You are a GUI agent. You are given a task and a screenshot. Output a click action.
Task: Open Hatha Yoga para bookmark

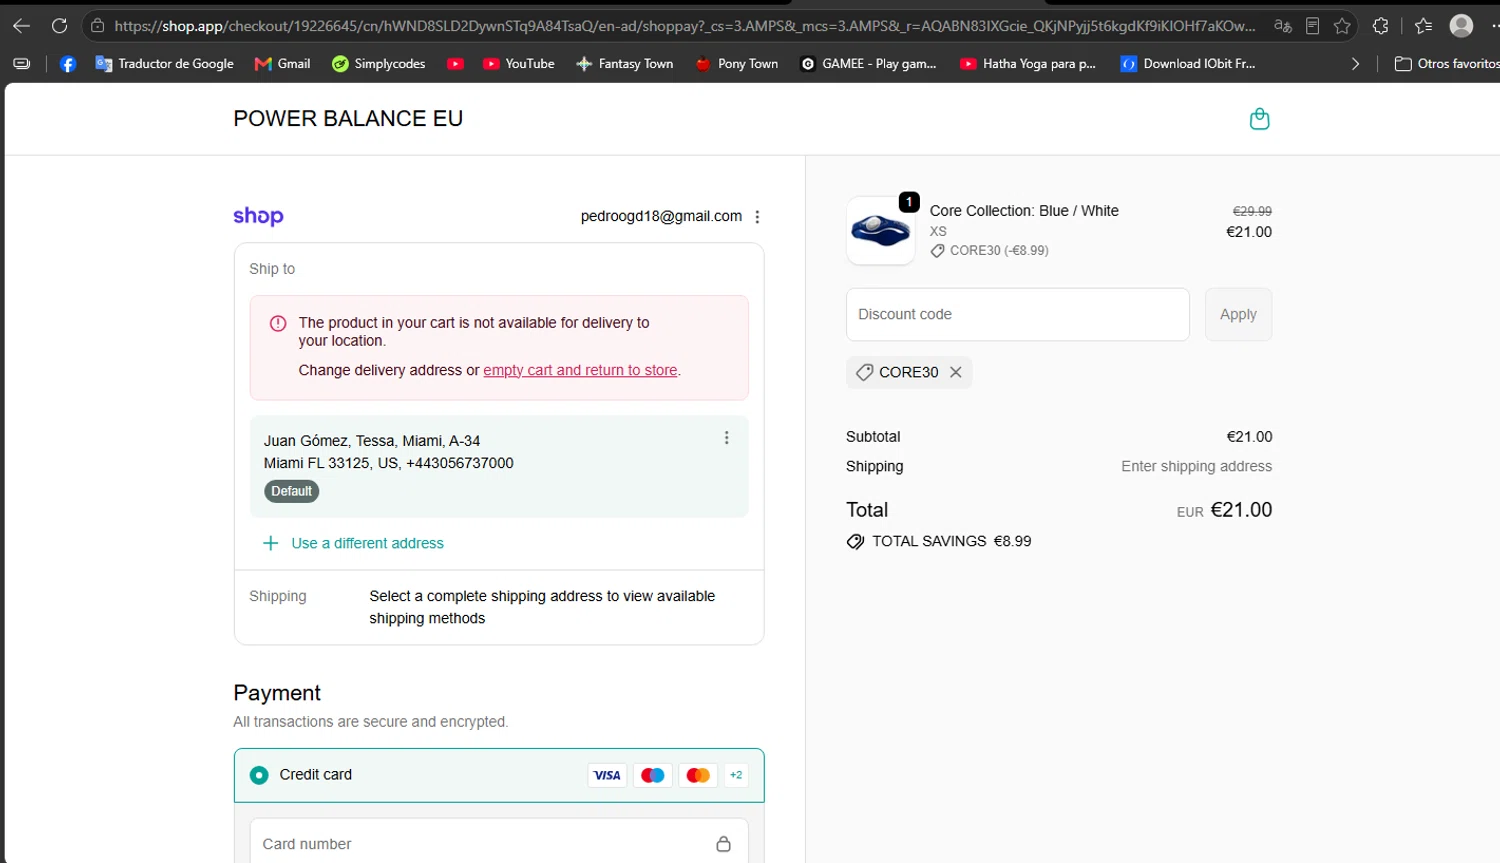tap(1028, 64)
